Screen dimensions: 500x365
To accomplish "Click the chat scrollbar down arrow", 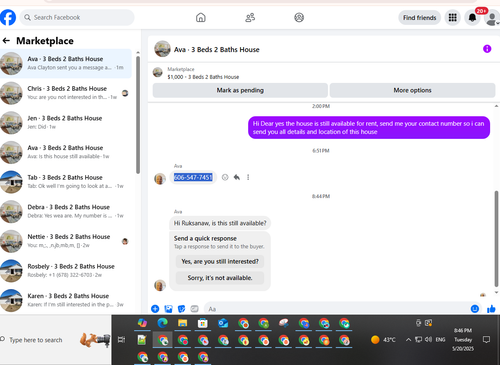I will (496, 292).
